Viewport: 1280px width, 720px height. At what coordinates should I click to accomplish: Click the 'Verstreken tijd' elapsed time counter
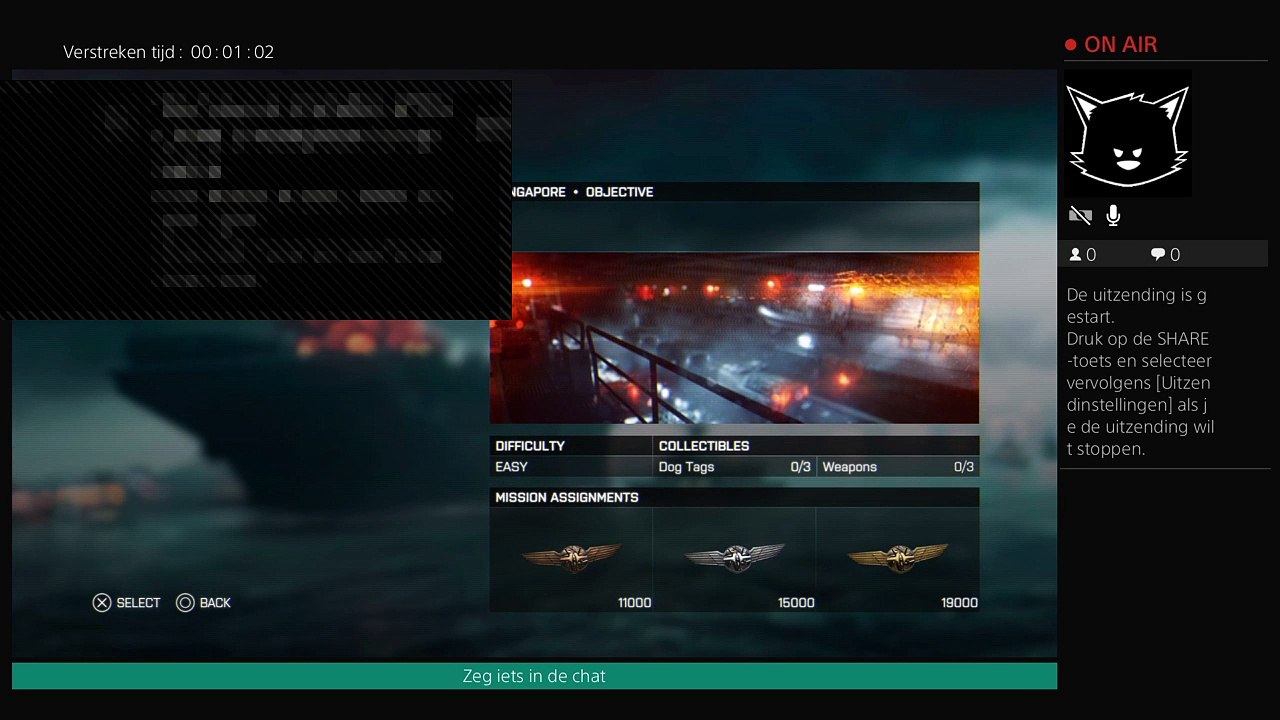[x=168, y=52]
